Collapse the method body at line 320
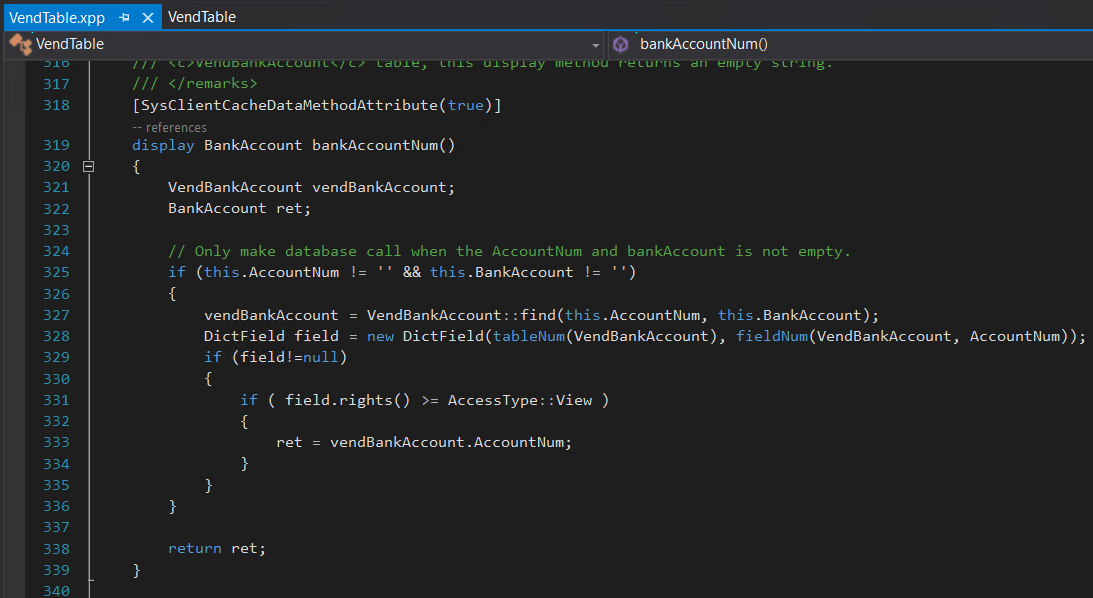The width and height of the screenshot is (1093, 598). pos(89,167)
